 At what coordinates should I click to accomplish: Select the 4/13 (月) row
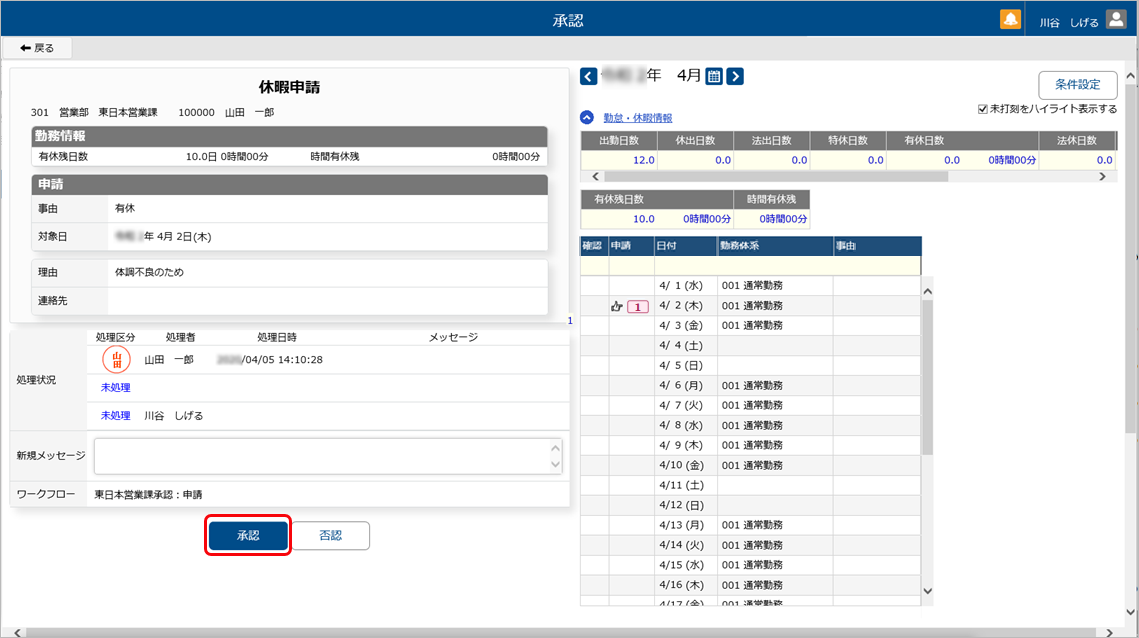pyautogui.click(x=750, y=525)
